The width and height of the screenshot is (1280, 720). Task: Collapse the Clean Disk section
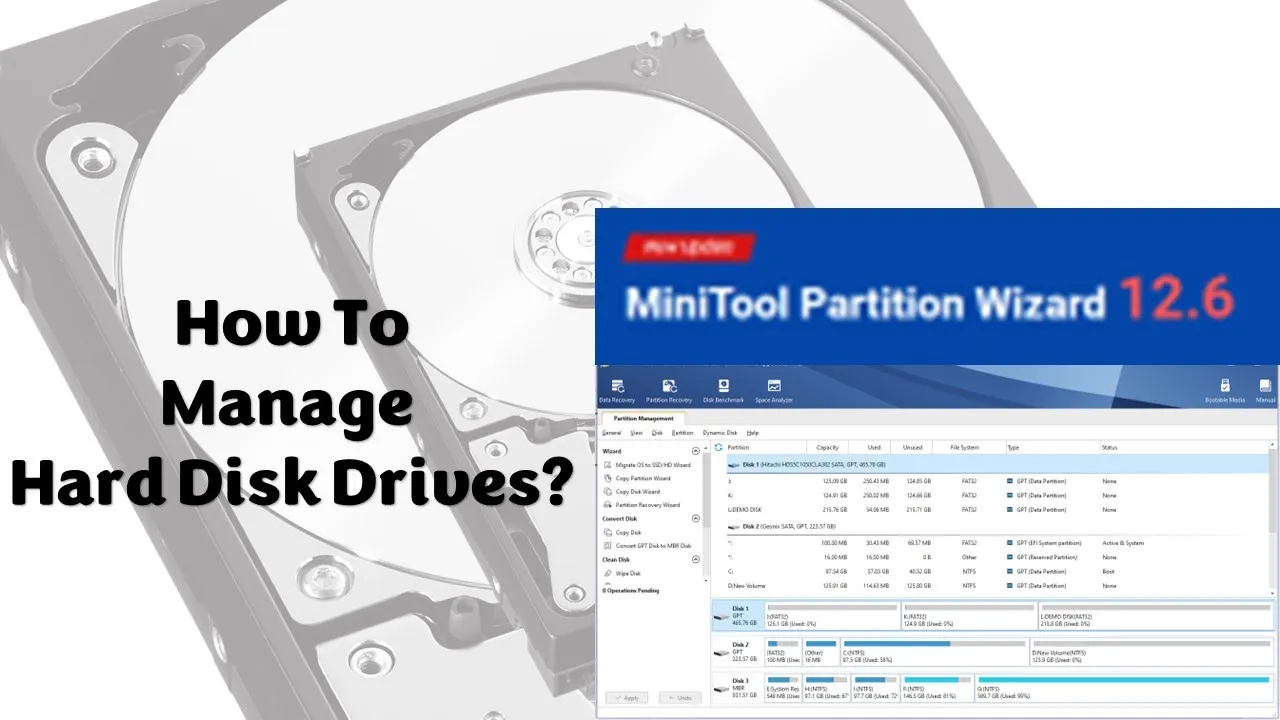pyautogui.click(x=695, y=559)
